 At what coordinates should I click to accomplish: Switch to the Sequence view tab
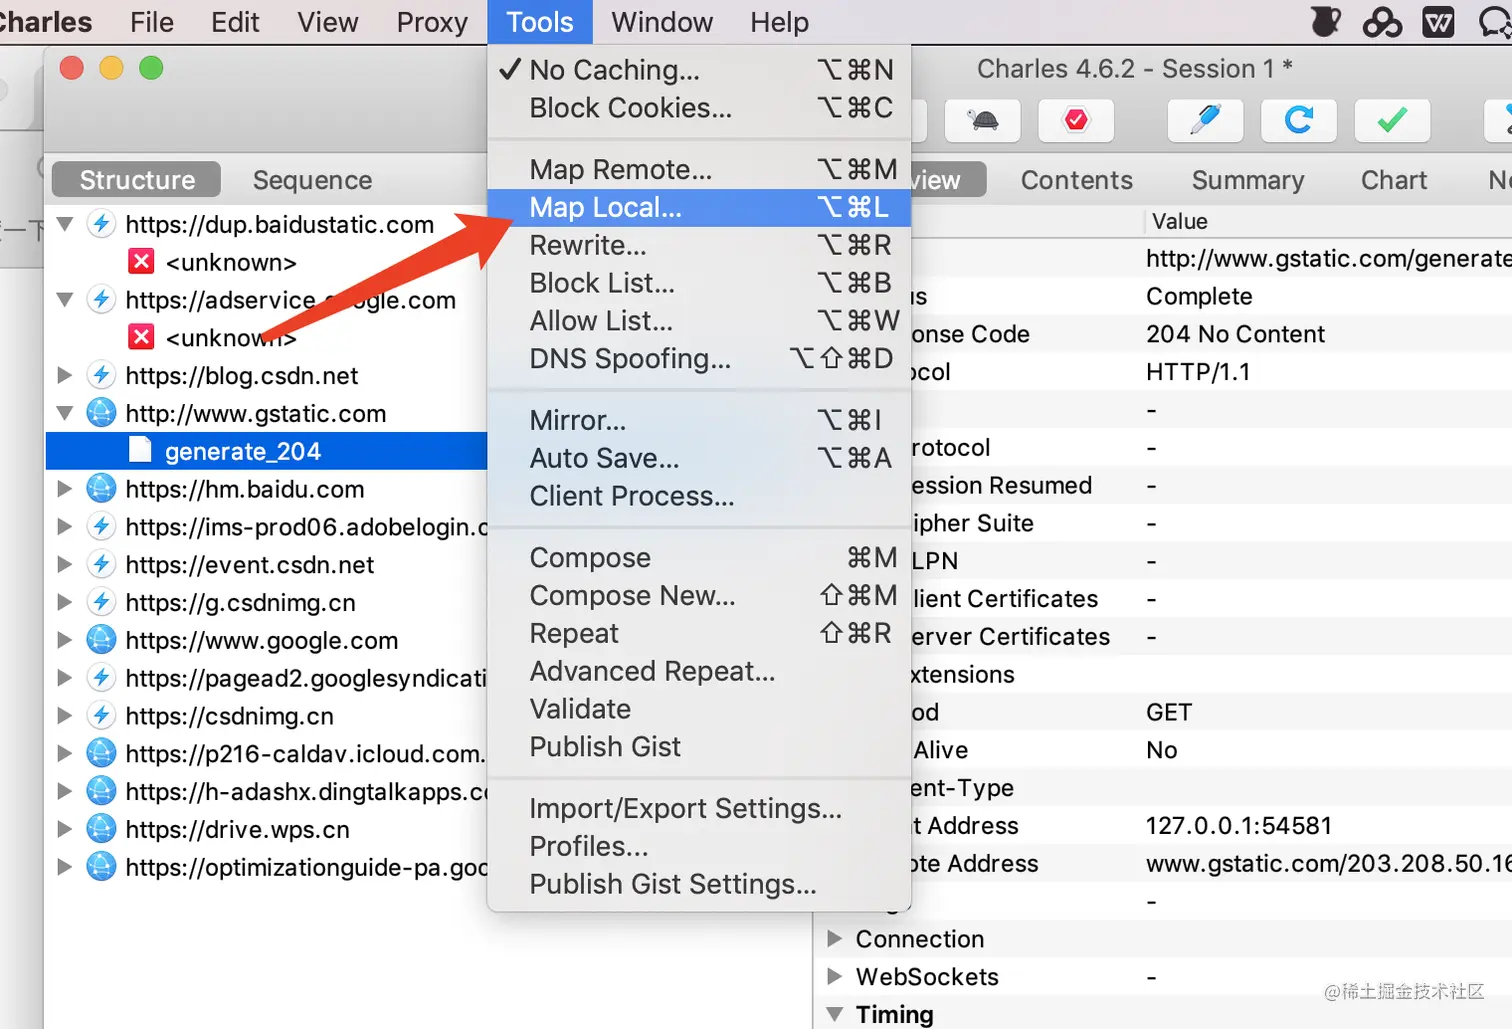coord(312,180)
